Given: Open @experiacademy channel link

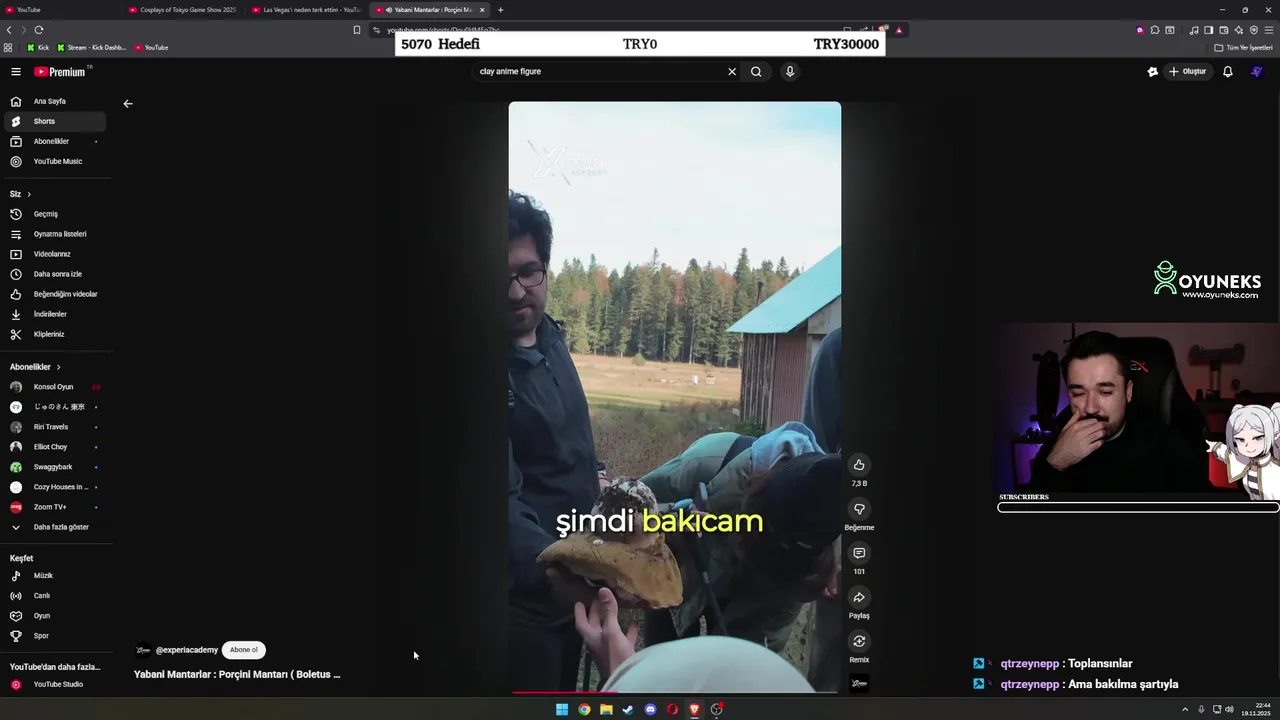Looking at the screenshot, I should click(x=186, y=650).
